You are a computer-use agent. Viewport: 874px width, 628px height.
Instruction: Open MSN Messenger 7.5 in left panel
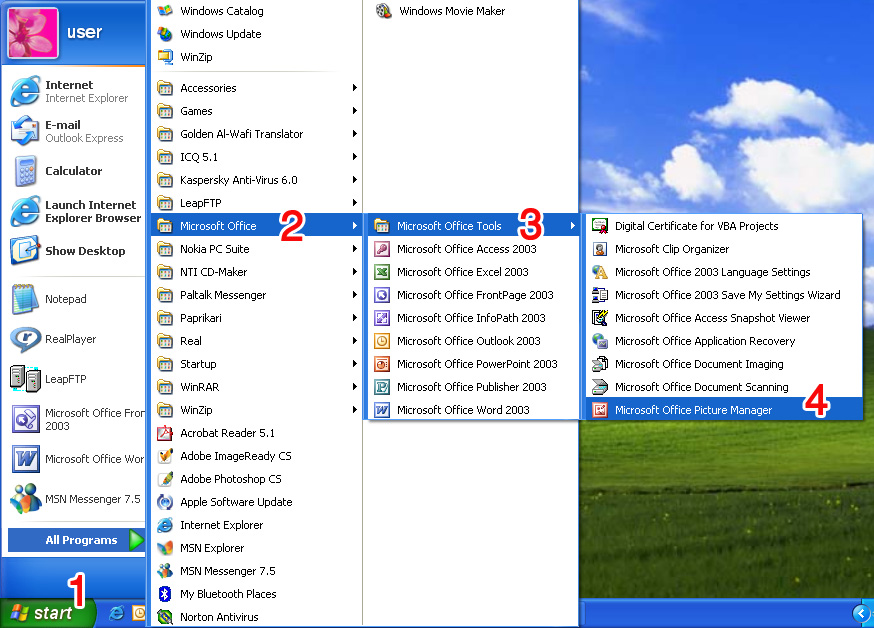[x=74, y=499]
